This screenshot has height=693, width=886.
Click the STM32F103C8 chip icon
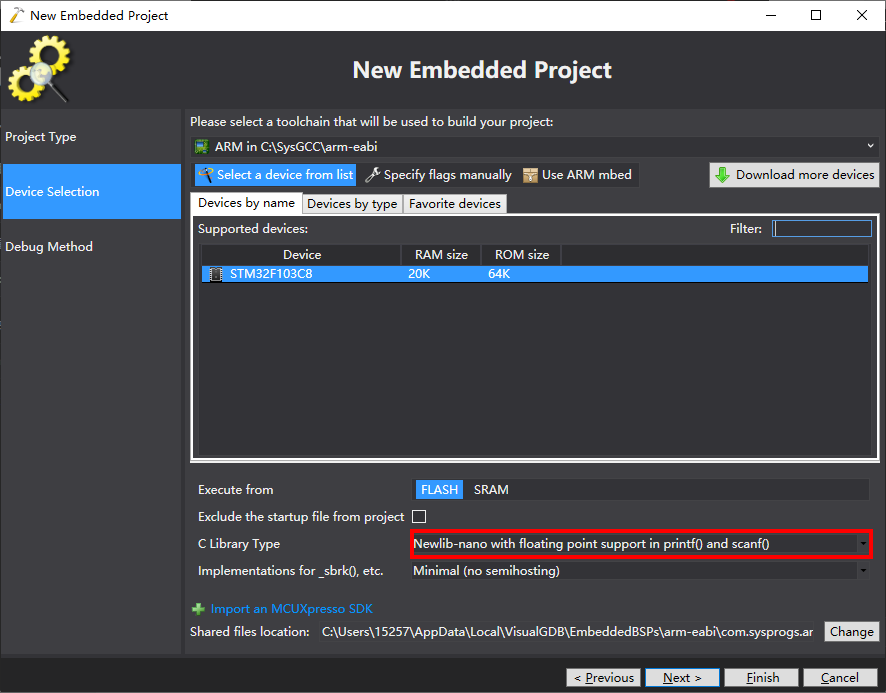pos(216,274)
